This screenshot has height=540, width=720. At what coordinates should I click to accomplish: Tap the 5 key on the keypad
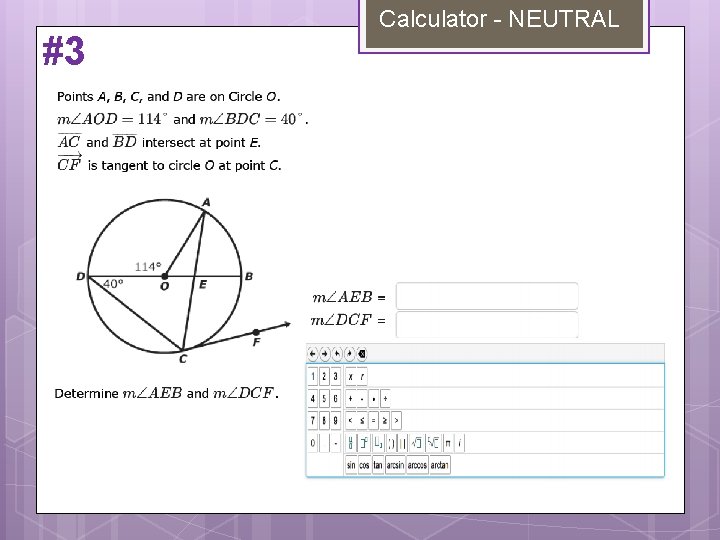pos(324,399)
